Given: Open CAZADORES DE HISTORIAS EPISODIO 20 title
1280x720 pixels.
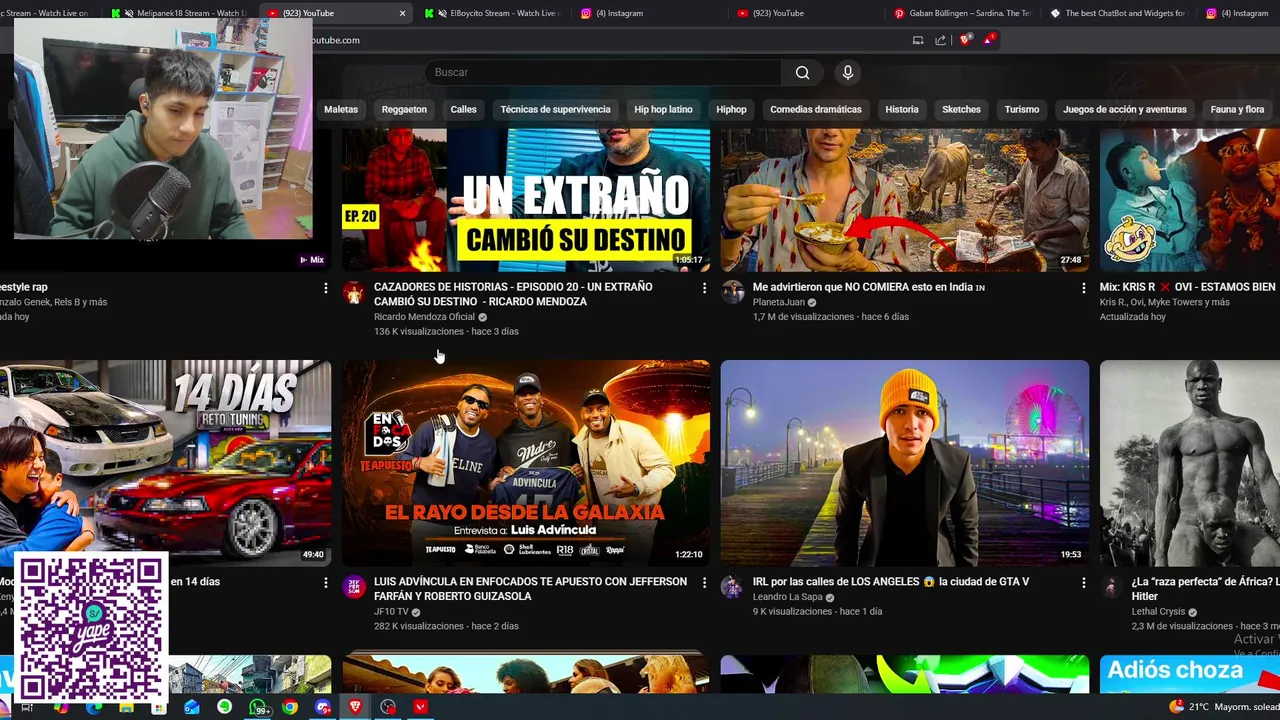Looking at the screenshot, I should 513,294.
